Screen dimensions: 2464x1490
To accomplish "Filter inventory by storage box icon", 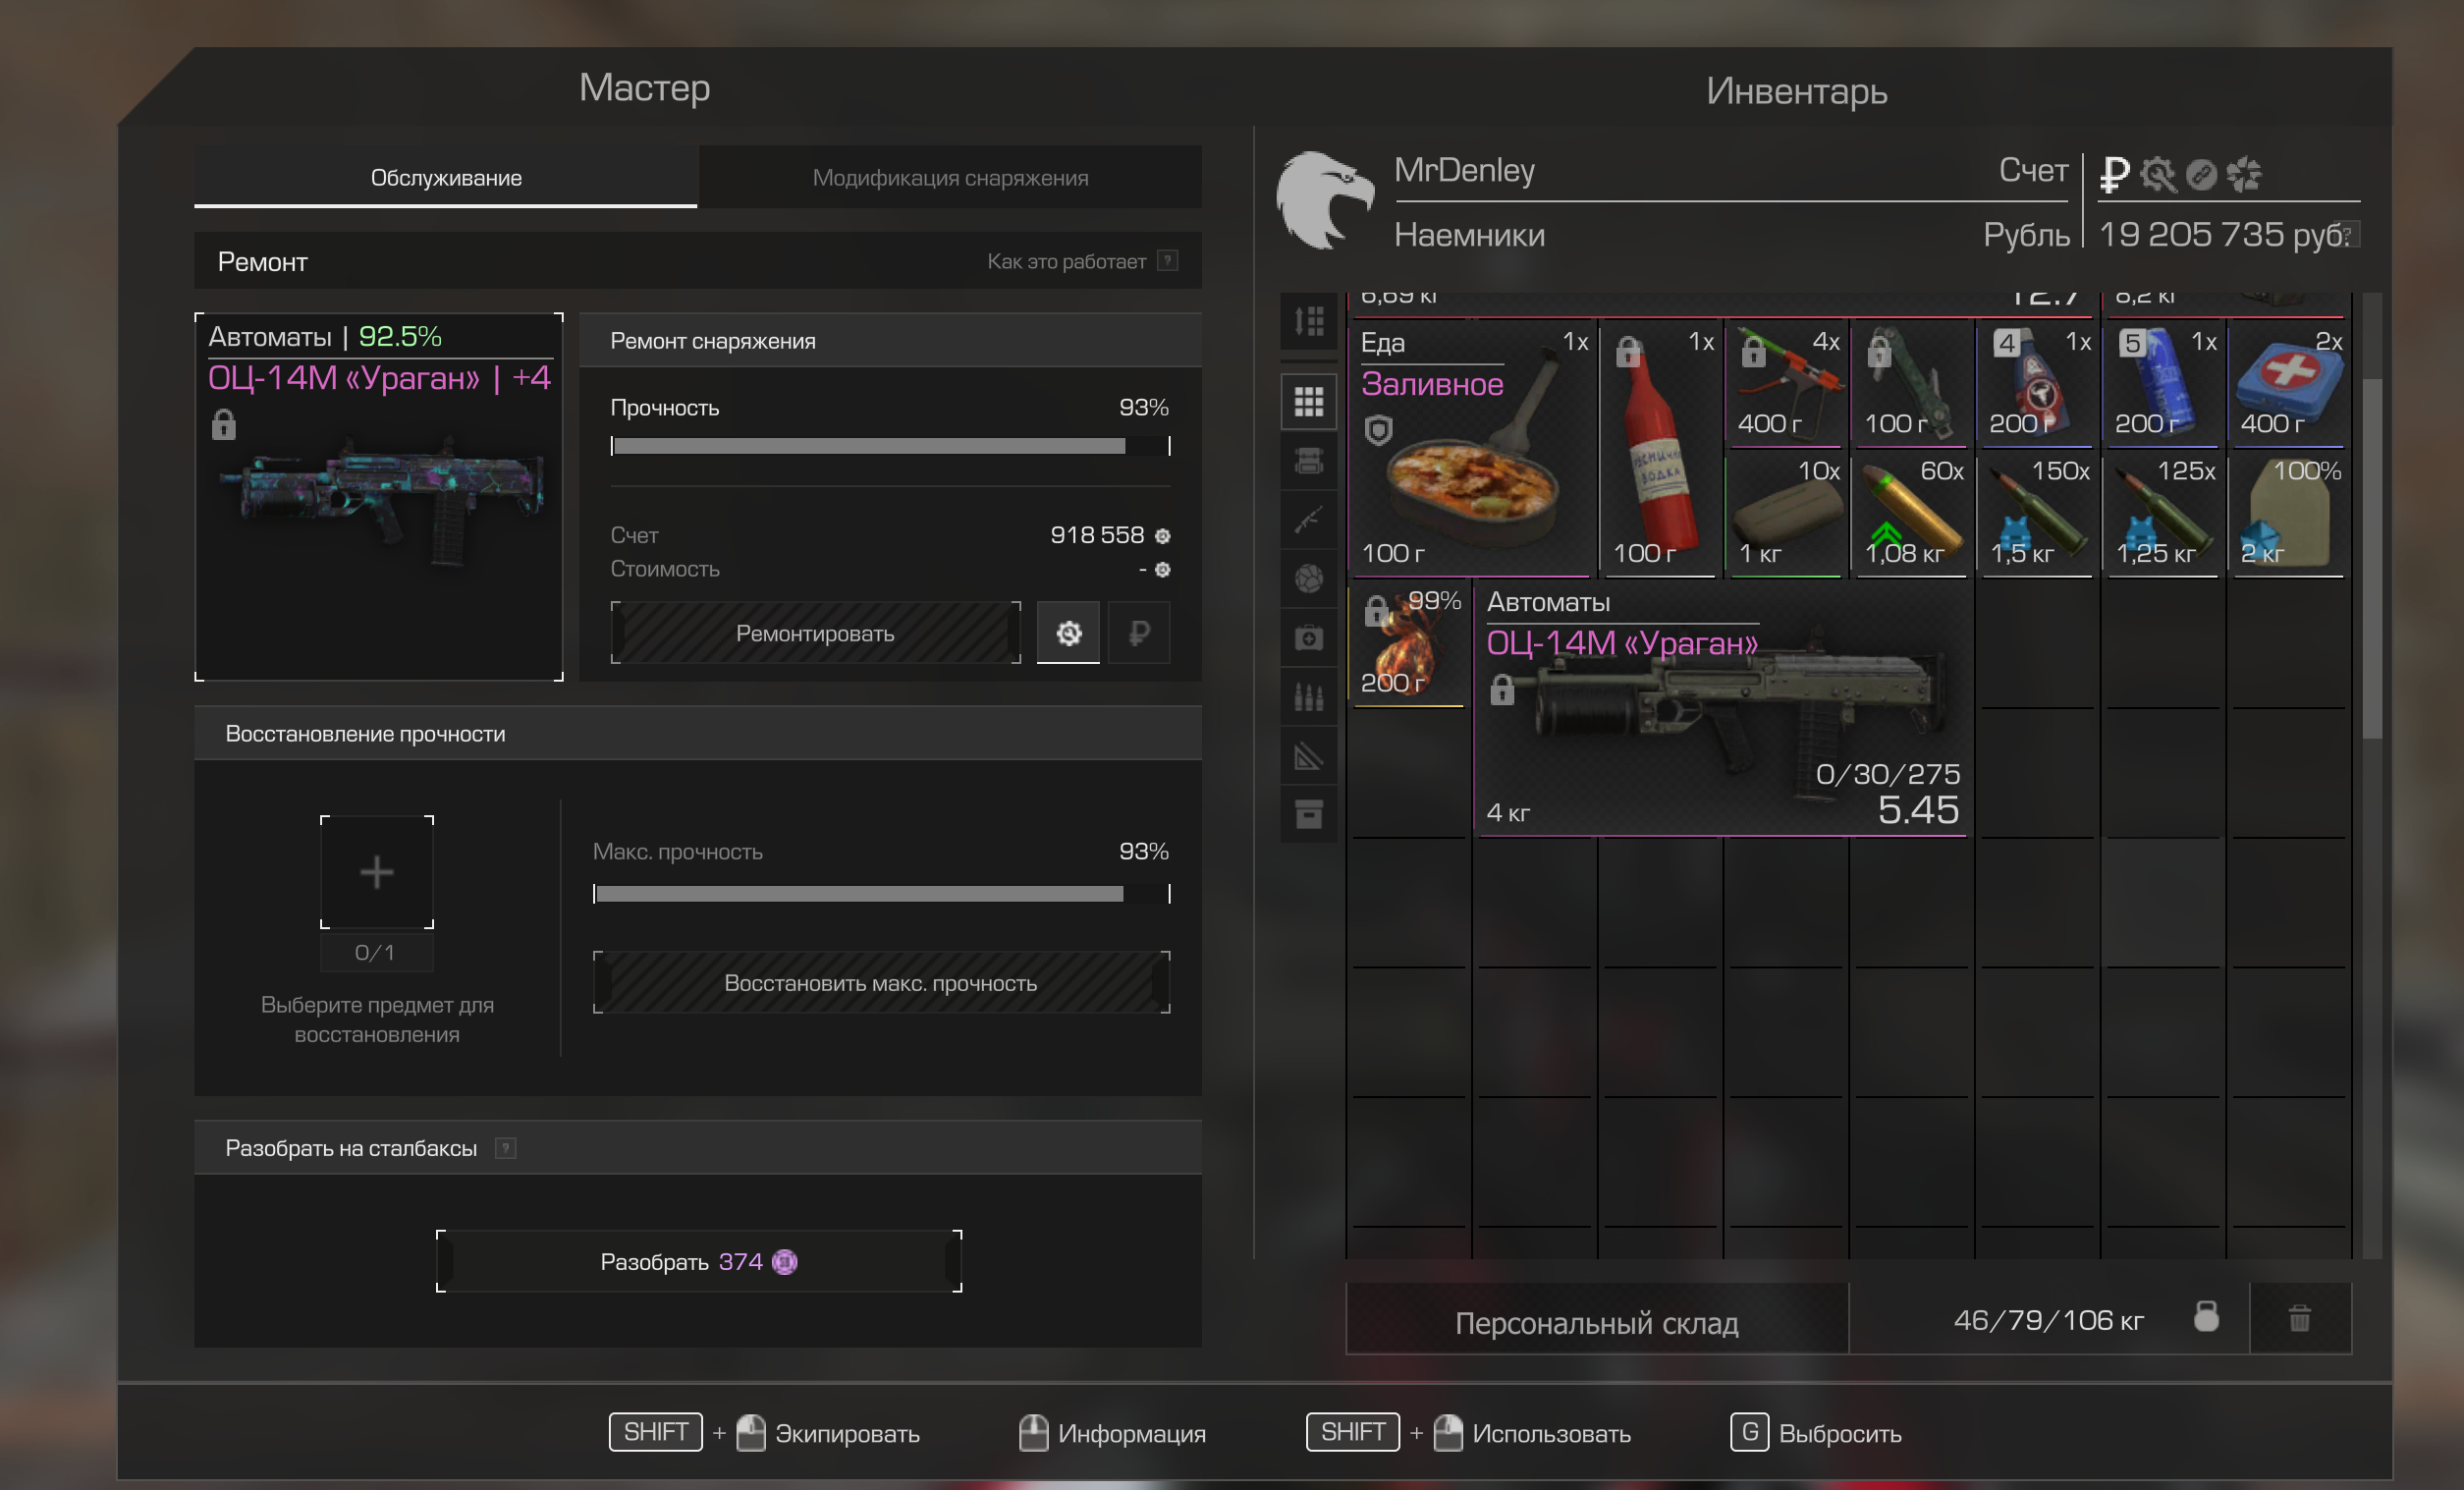I will pos(1308,815).
